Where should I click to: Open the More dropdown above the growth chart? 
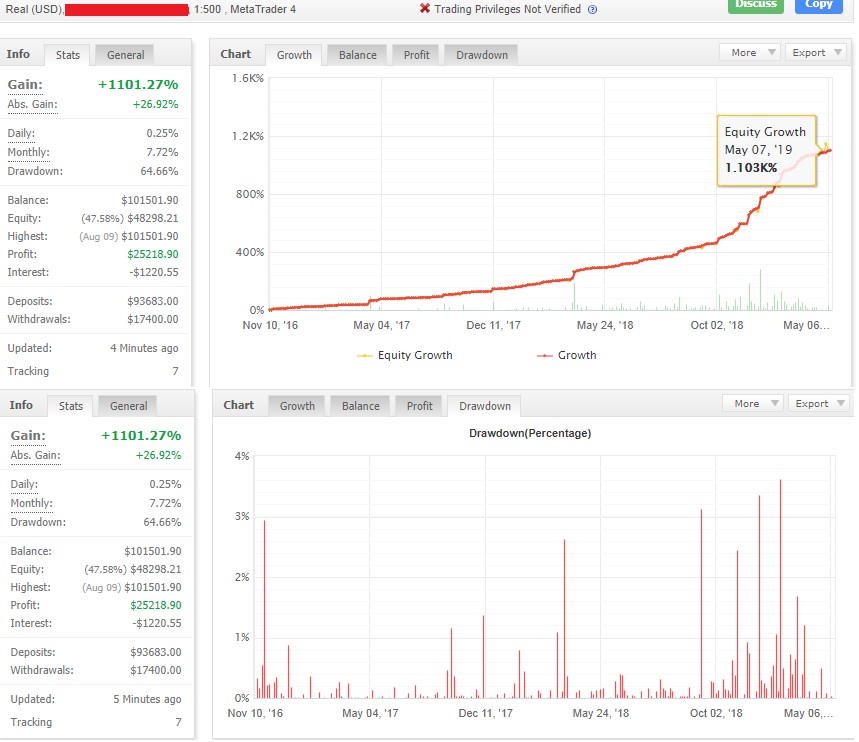pyautogui.click(x=750, y=53)
